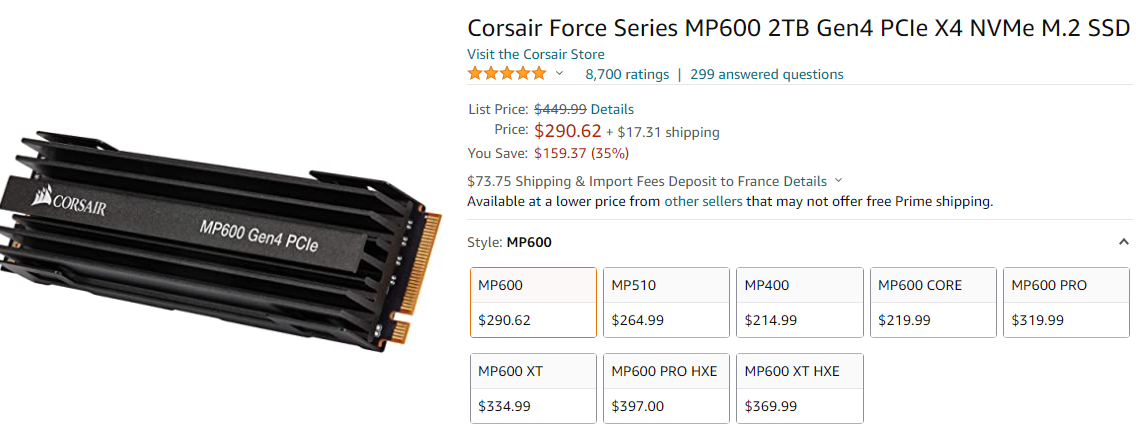Click the product title text
Image resolution: width=1136 pixels, height=431 pixels.
(x=798, y=28)
